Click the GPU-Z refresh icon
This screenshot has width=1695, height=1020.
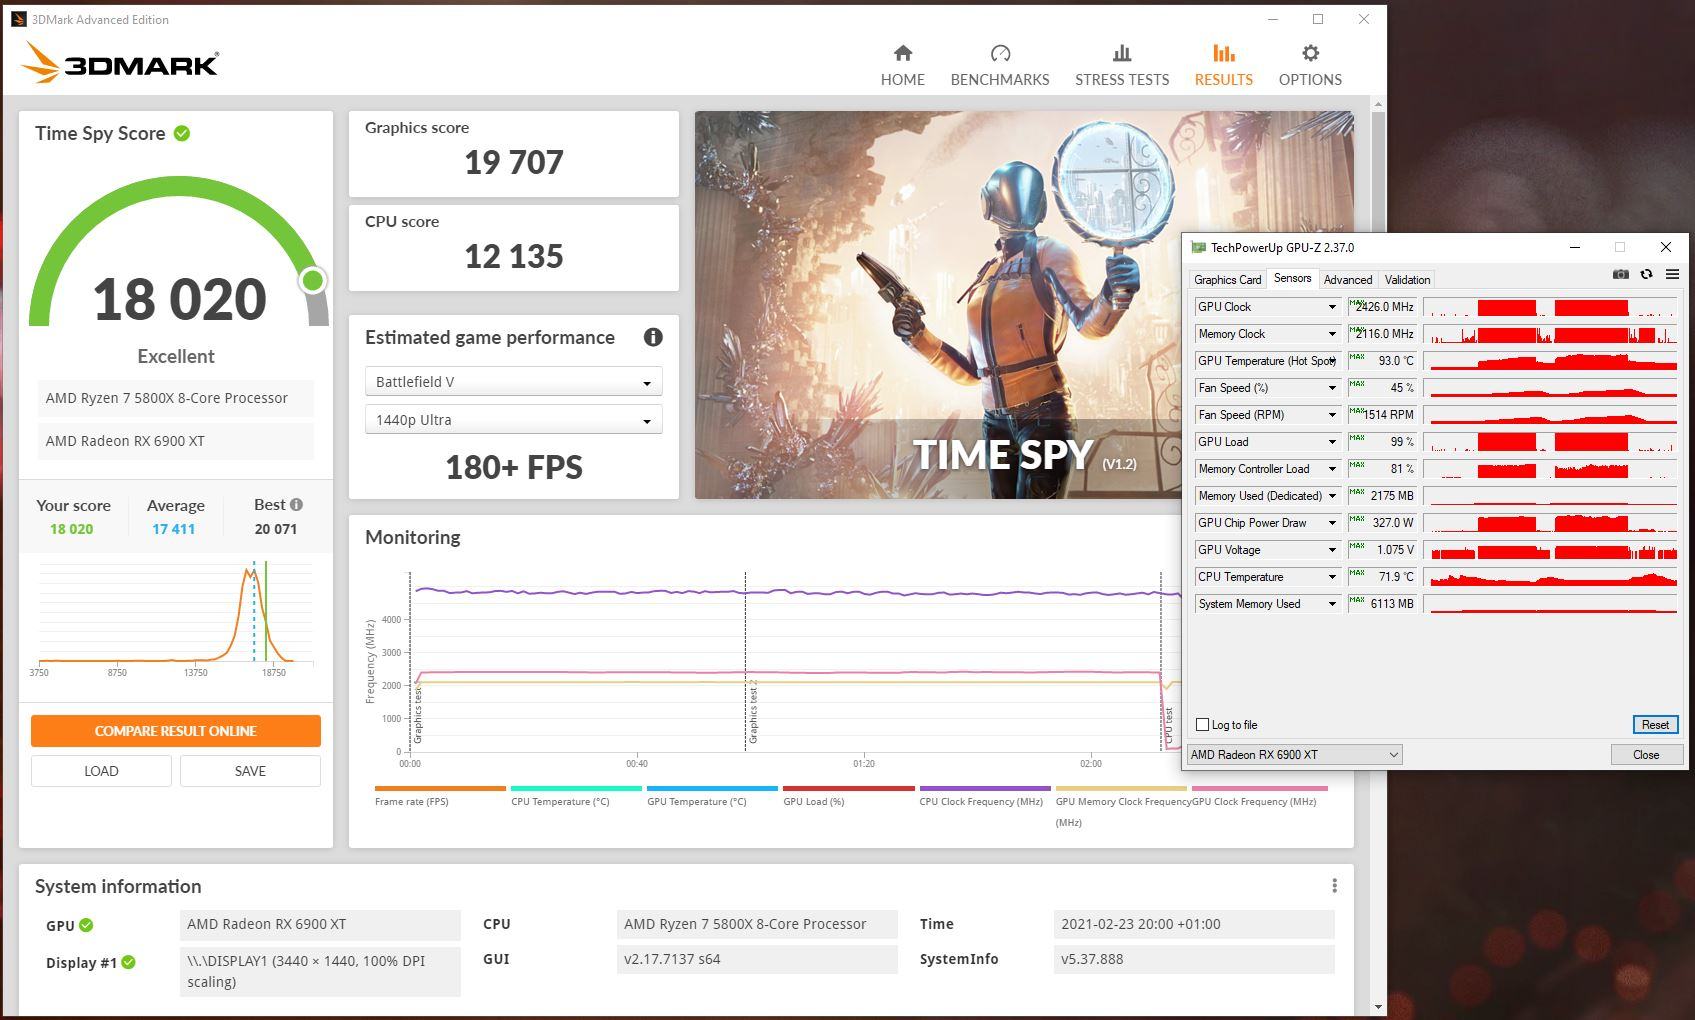tap(1646, 274)
